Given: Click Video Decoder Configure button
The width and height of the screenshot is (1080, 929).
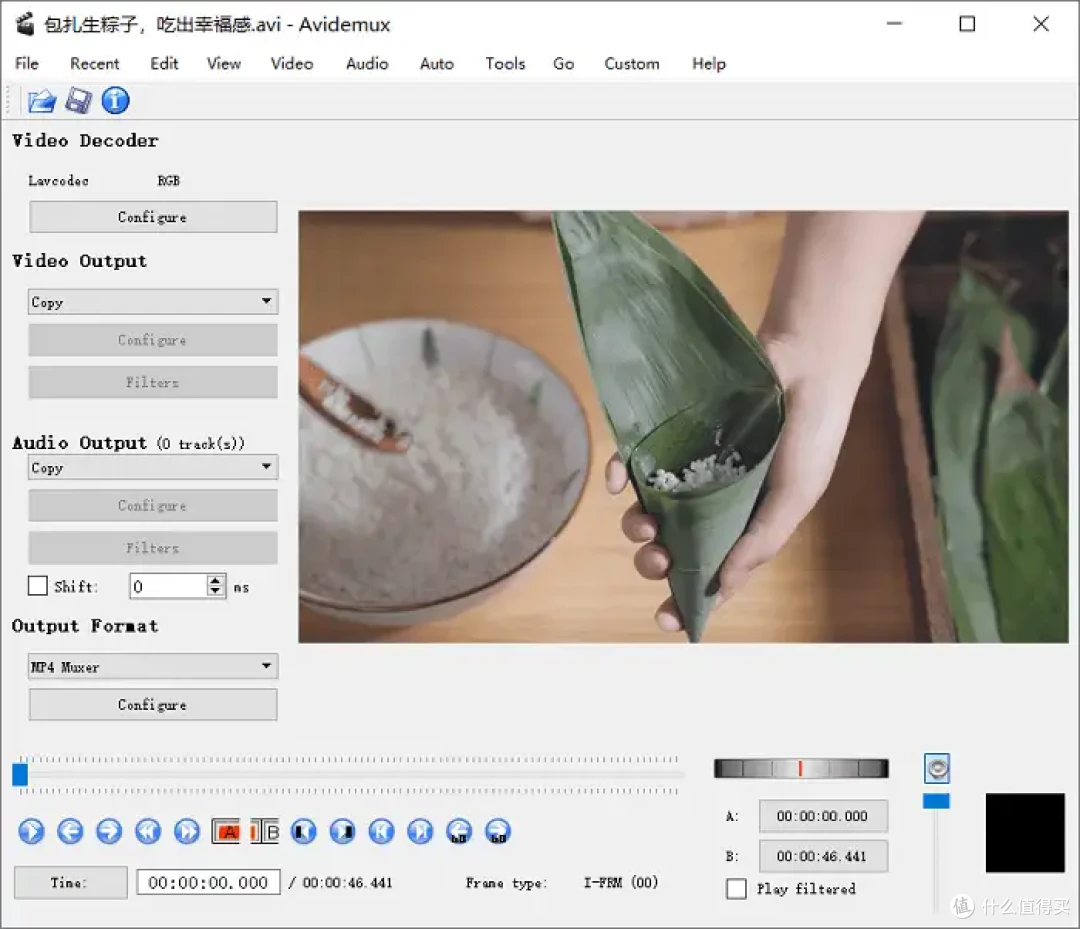Looking at the screenshot, I should click(x=153, y=217).
